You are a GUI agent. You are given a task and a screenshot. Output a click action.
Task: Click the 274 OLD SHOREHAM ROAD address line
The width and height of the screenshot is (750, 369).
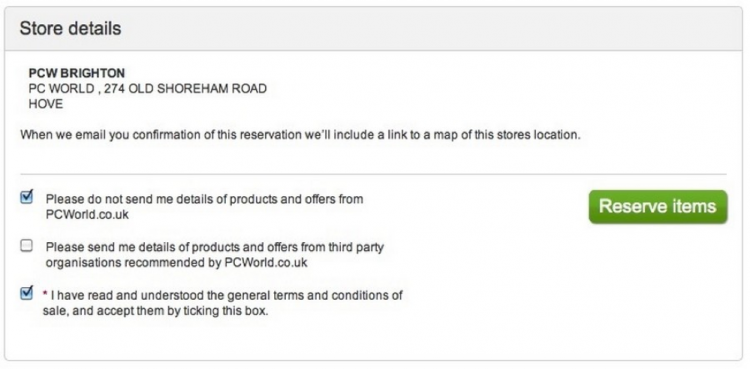pyautogui.click(x=186, y=89)
